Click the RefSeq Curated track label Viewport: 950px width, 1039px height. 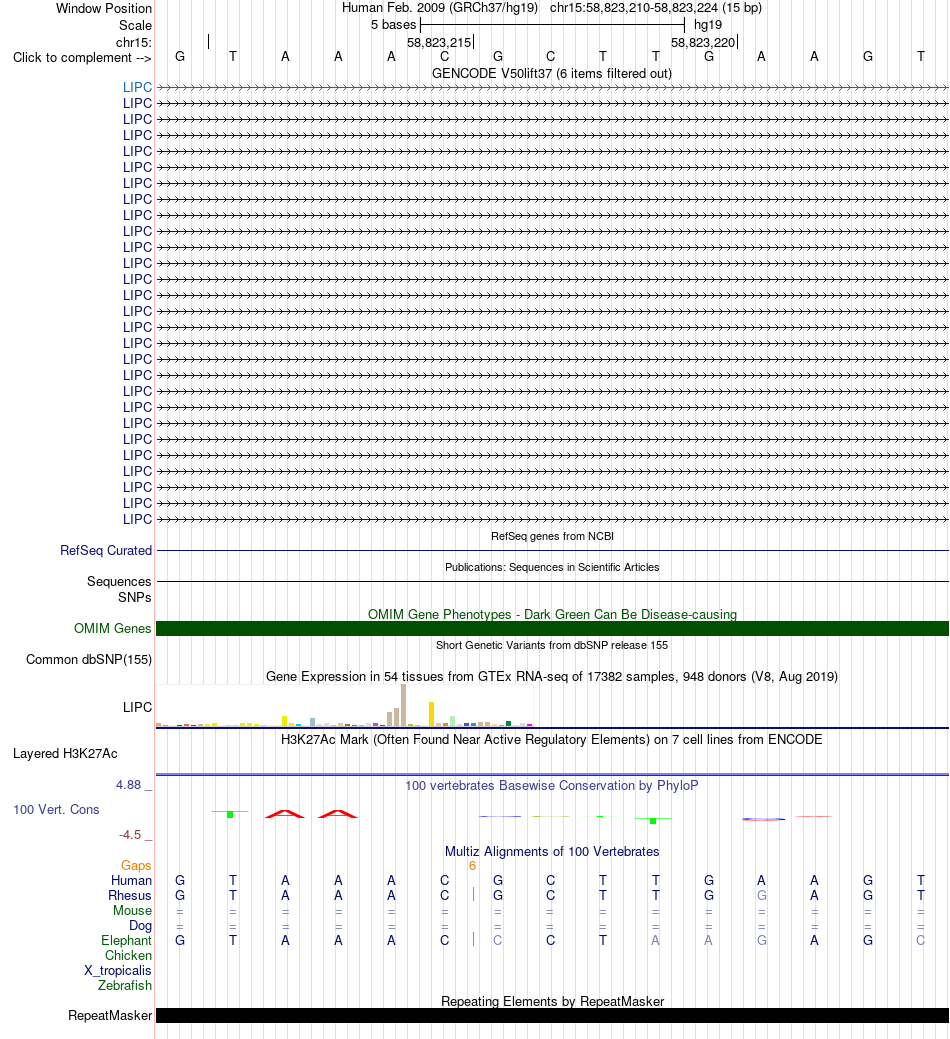click(x=106, y=551)
